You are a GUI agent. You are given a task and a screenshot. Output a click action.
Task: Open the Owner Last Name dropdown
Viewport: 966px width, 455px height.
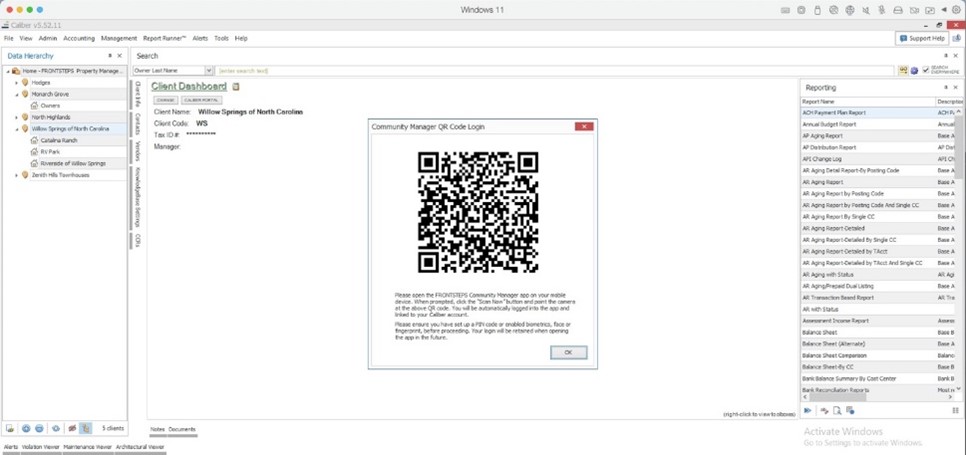pyautogui.click(x=209, y=71)
